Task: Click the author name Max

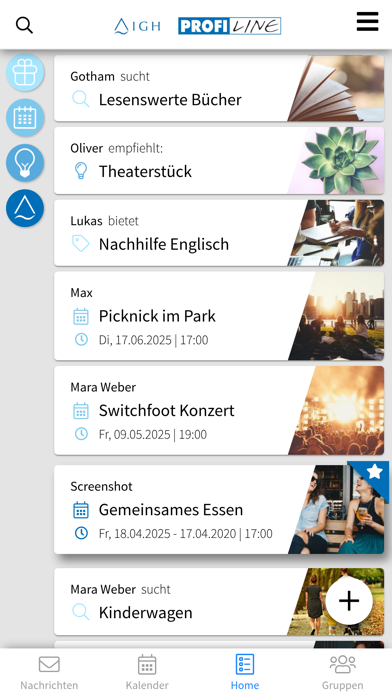Action: [x=82, y=293]
